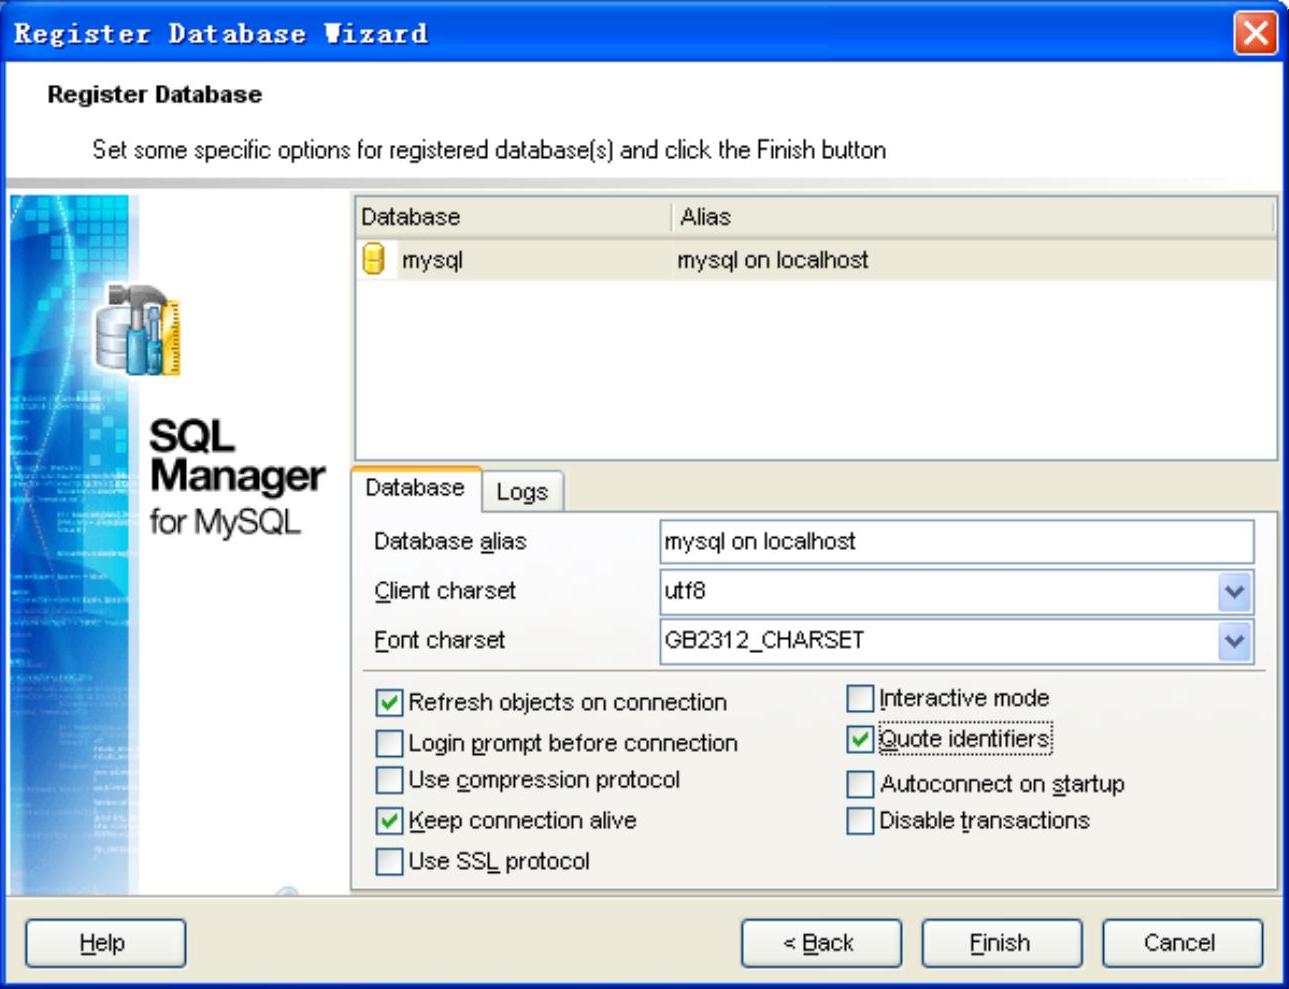Check Disable transactions option

click(x=860, y=820)
